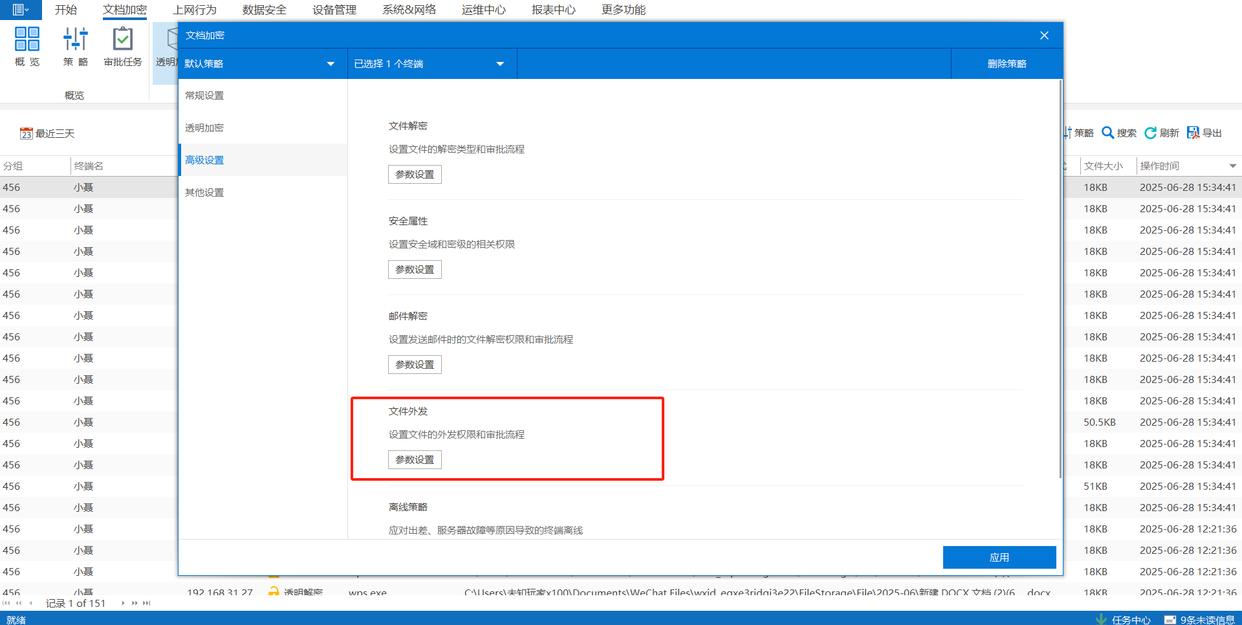The image size is (1242, 625).
Task: Refresh the list with 刷新 icon
Action: (x=1151, y=133)
